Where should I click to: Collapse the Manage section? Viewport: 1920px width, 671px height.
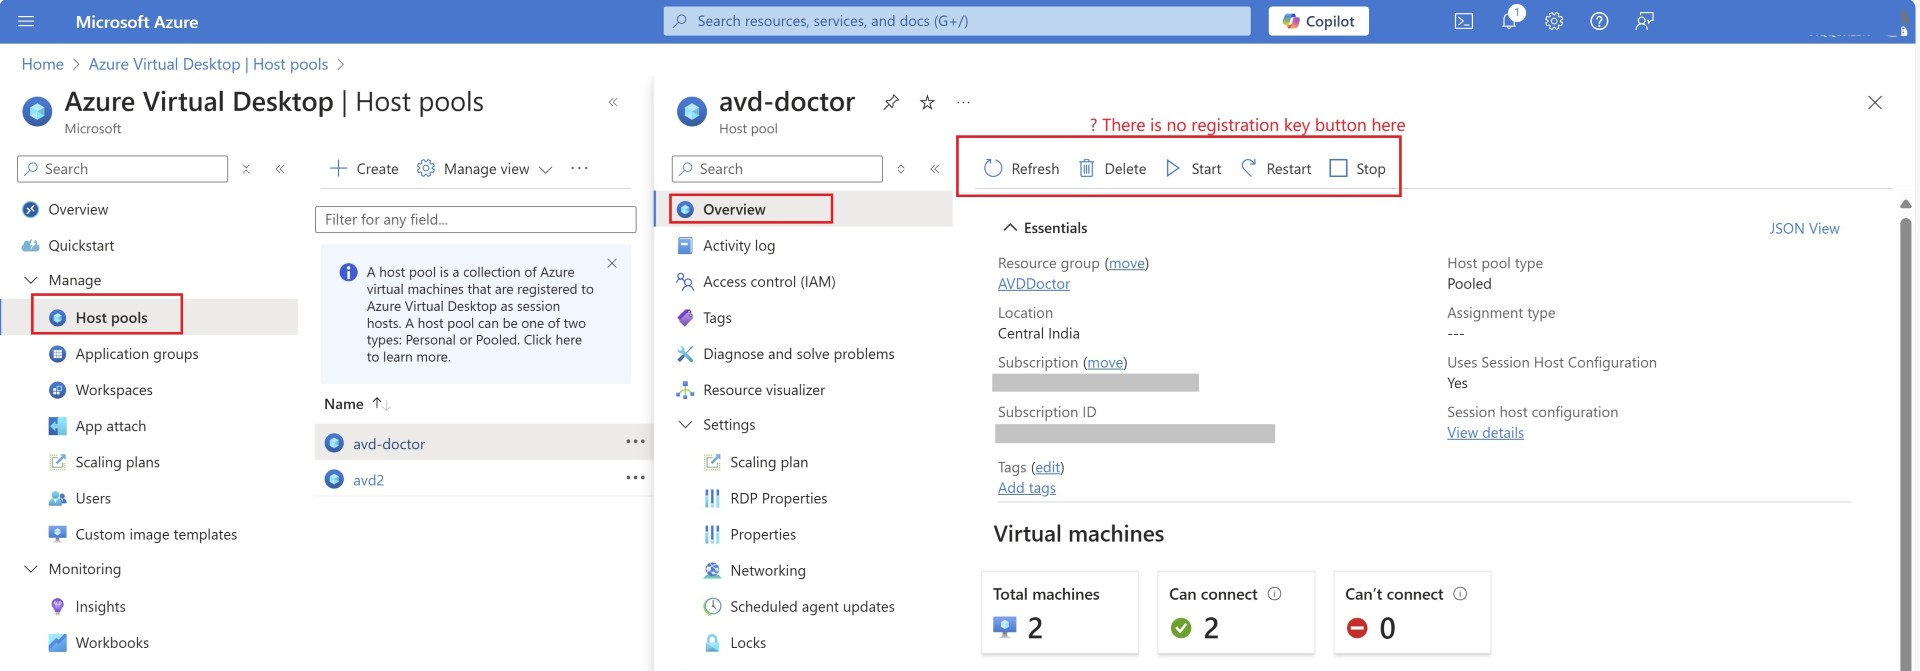(31, 280)
